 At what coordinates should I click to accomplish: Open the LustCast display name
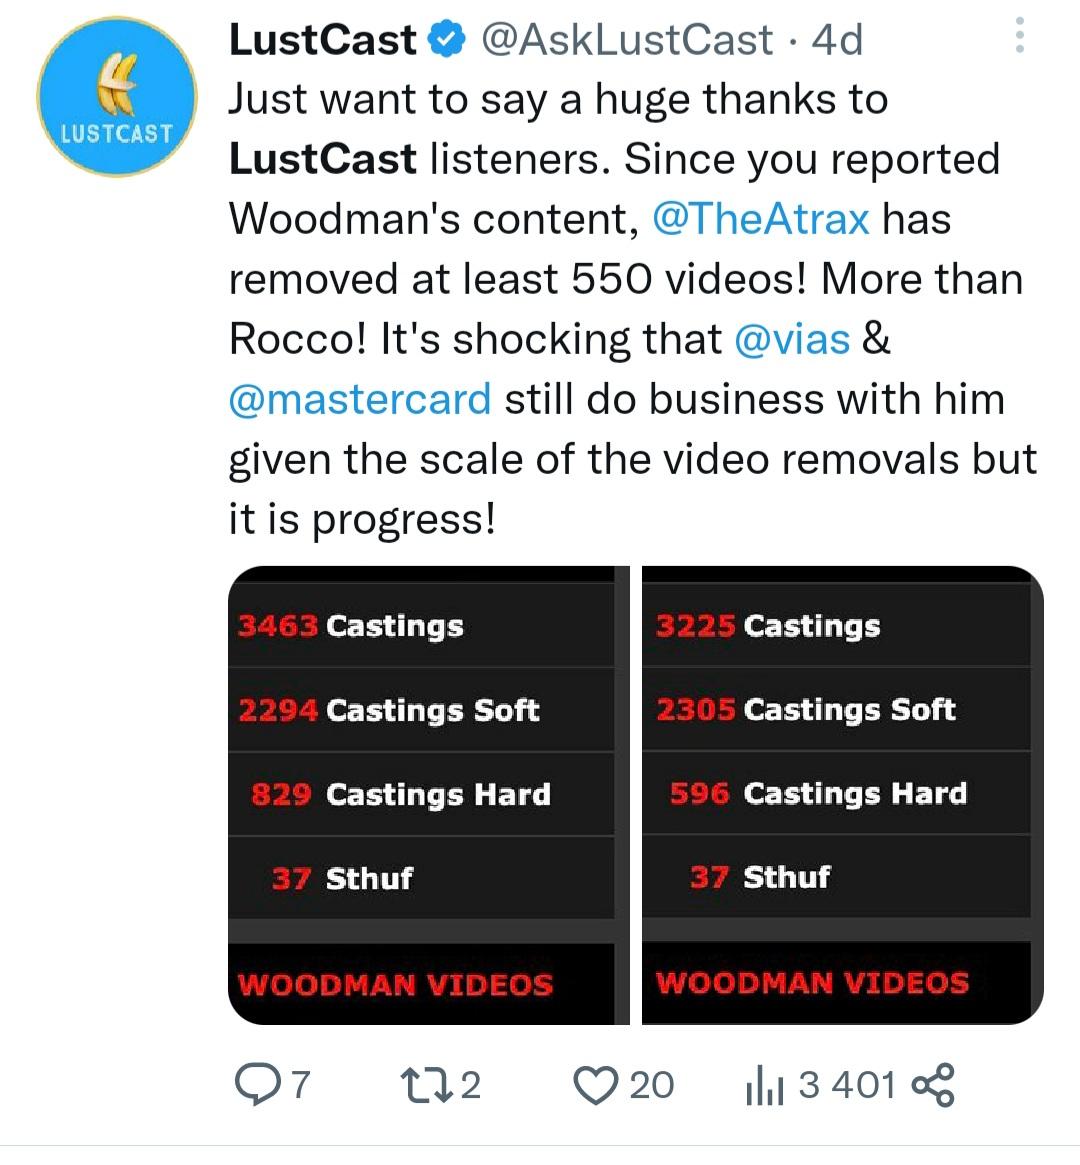tap(322, 40)
